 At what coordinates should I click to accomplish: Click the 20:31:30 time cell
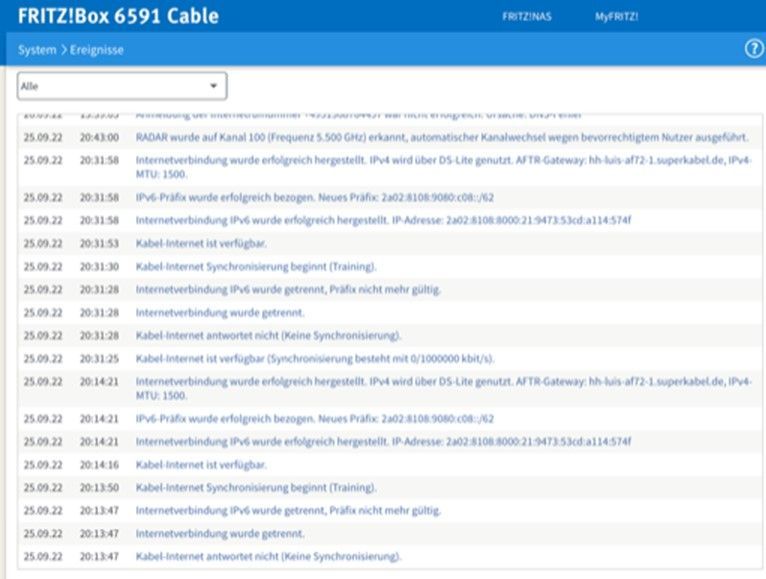[99, 266]
